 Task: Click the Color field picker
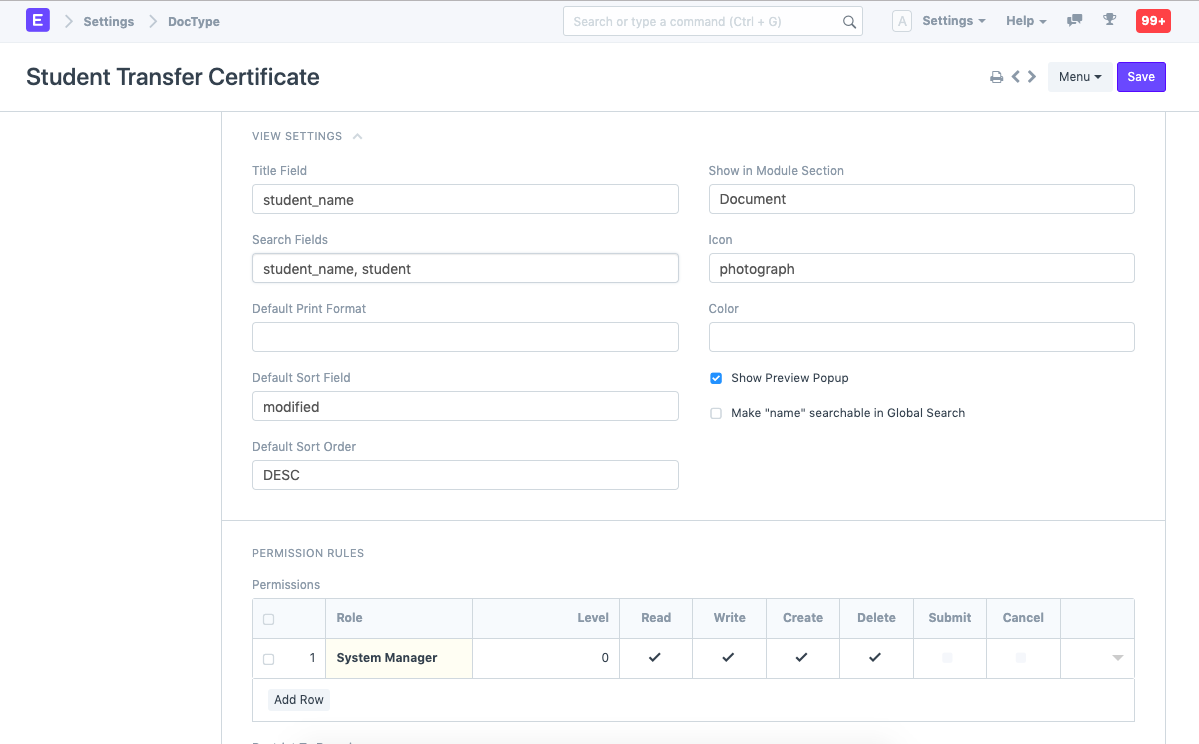tap(921, 337)
